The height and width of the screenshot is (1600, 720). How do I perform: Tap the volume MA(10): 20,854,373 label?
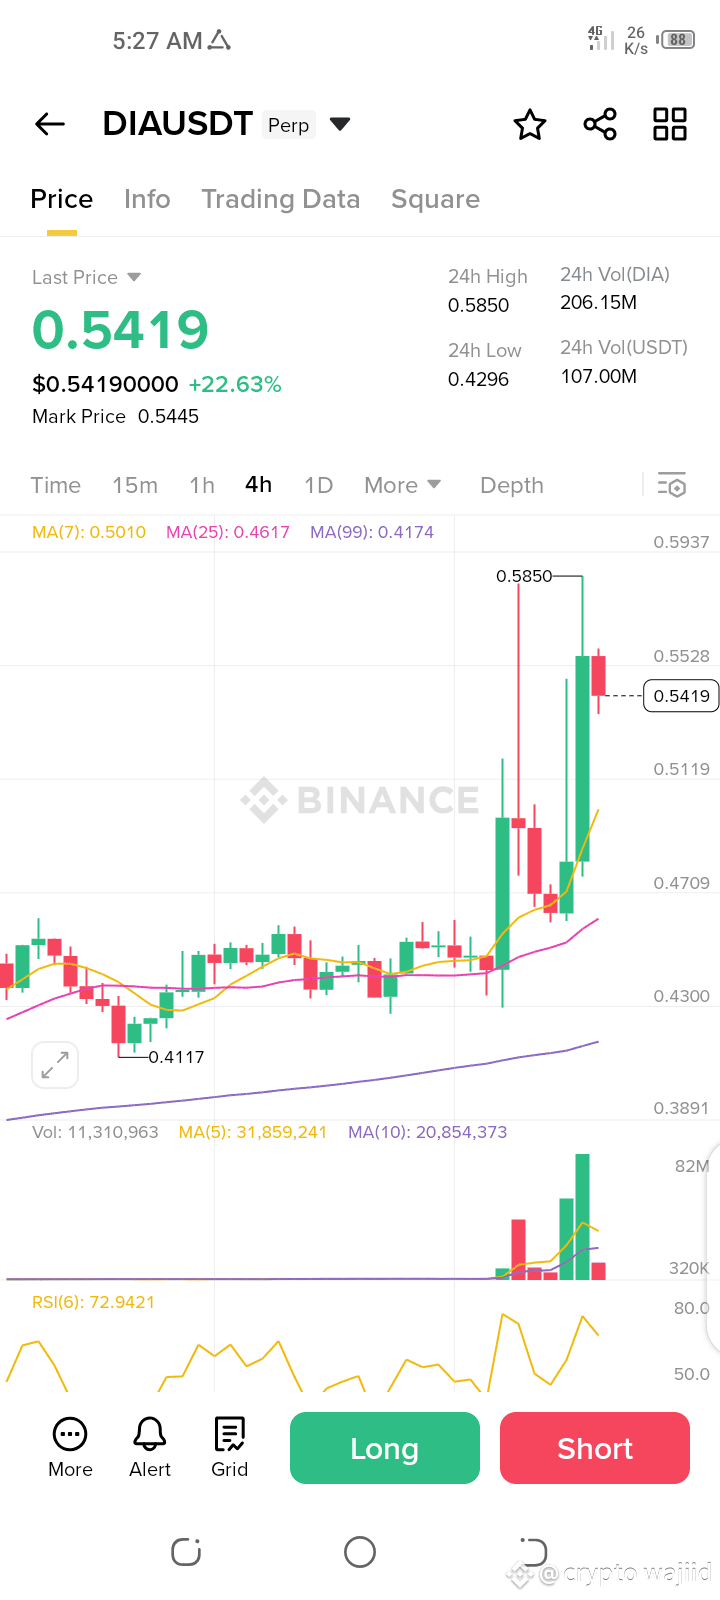coord(428,1132)
